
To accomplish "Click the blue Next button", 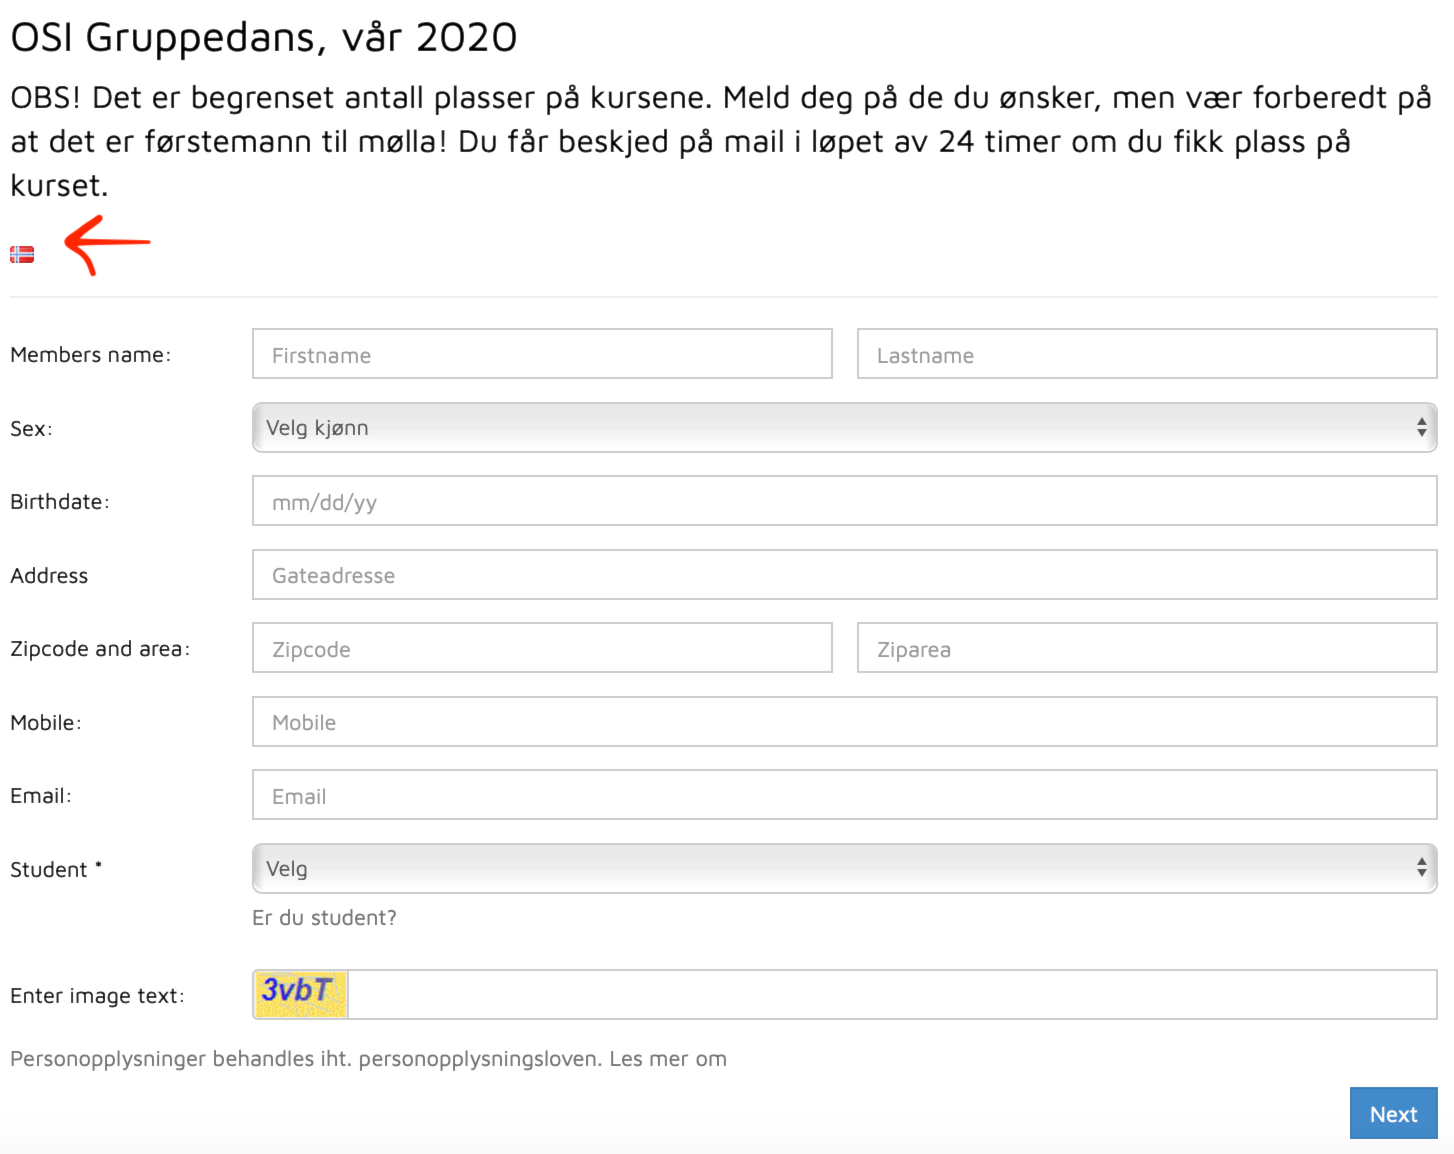I will coord(1393,1113).
